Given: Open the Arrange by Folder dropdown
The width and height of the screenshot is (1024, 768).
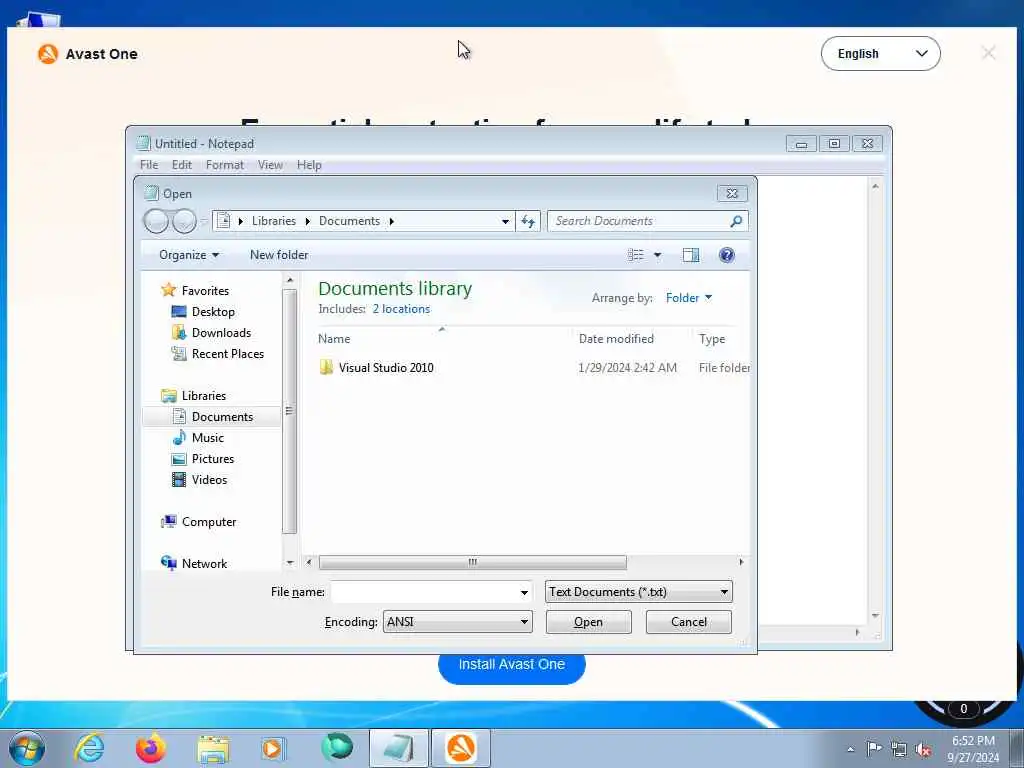Looking at the screenshot, I should [x=689, y=298].
